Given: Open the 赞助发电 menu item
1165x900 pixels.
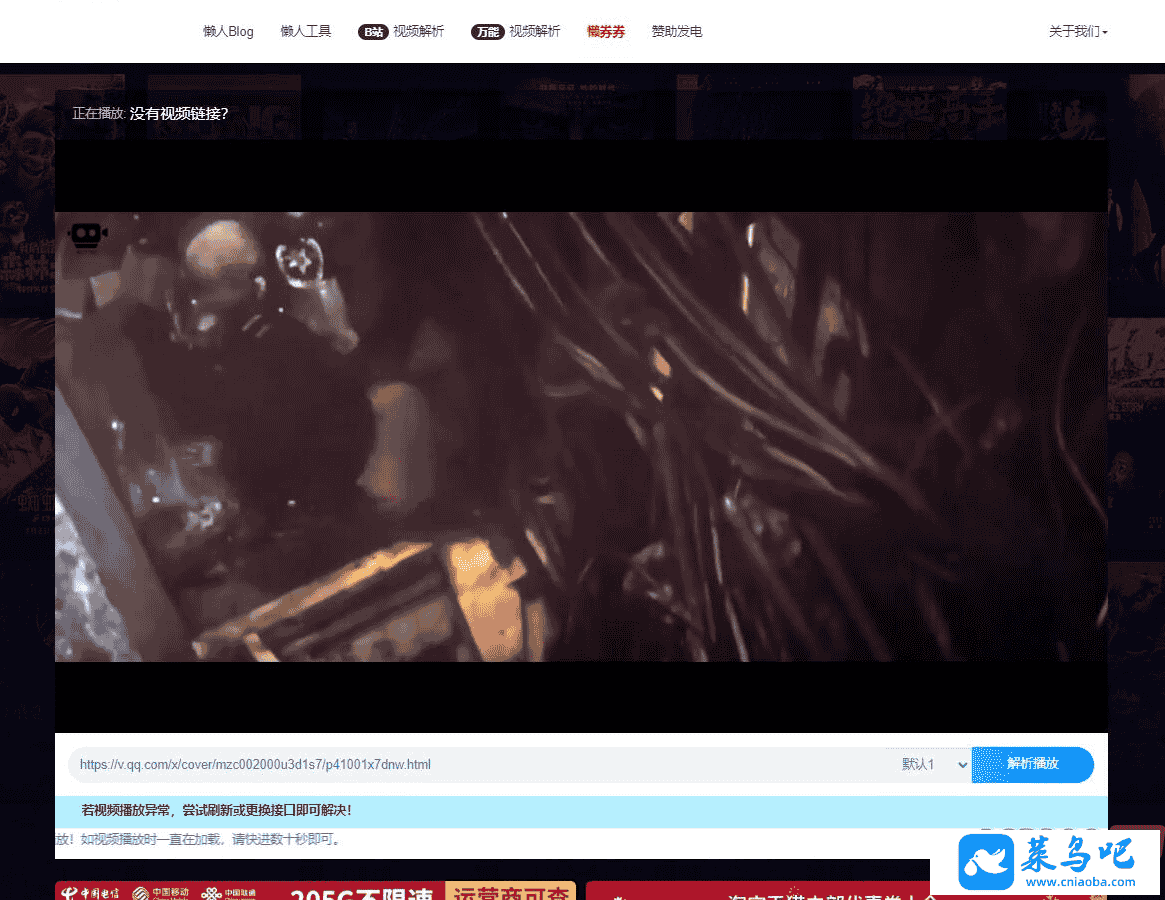Looking at the screenshot, I should 677,31.
